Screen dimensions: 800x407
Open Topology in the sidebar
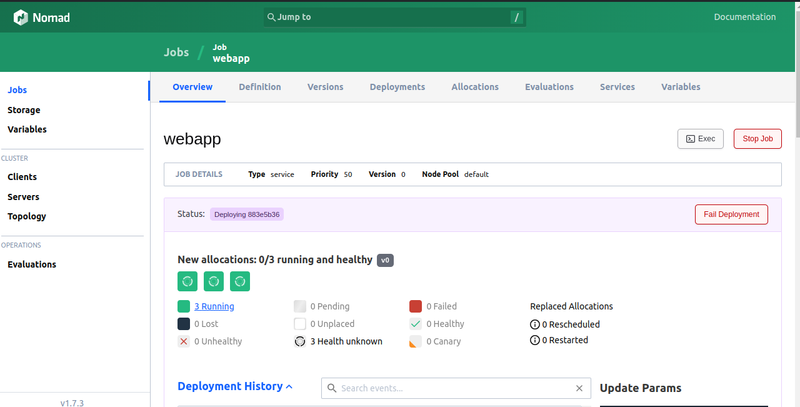[x=27, y=216]
